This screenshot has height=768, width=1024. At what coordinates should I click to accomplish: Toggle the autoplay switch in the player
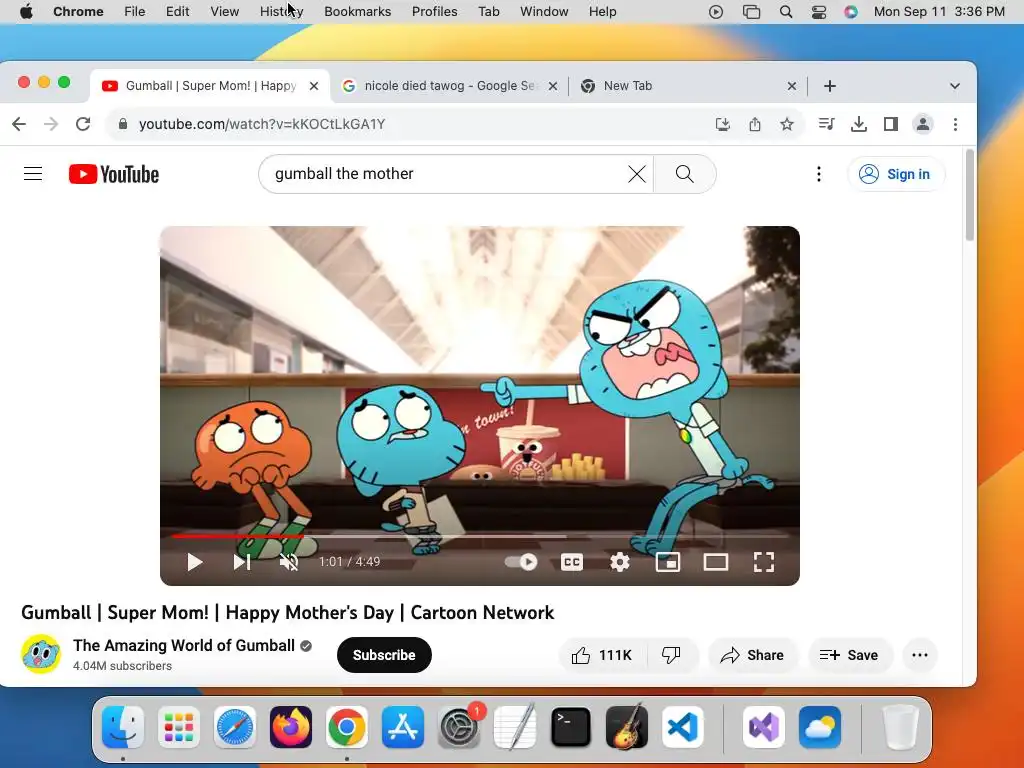click(x=521, y=562)
